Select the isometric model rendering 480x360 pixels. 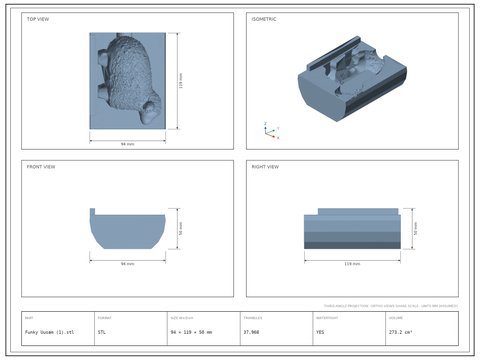click(352, 78)
